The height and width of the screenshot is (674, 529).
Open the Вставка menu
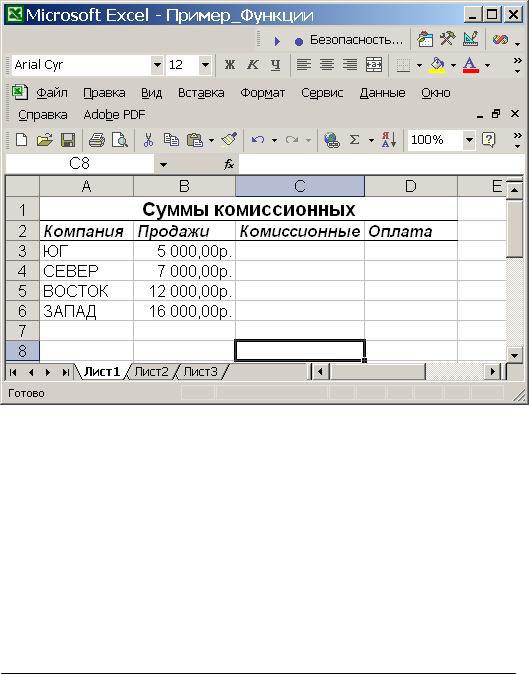(x=201, y=93)
